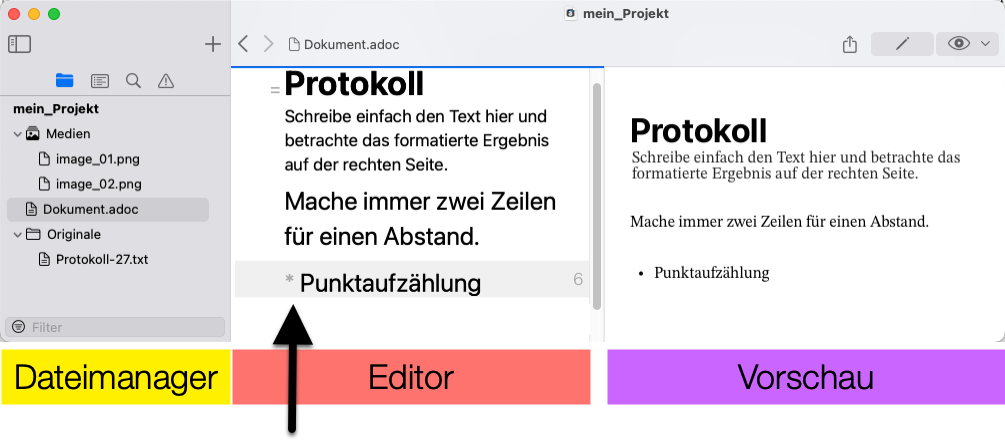The width and height of the screenshot is (1005, 440).
Task: Click the 'Mache immer zwei Zeilen' editor line
Action: click(x=420, y=220)
